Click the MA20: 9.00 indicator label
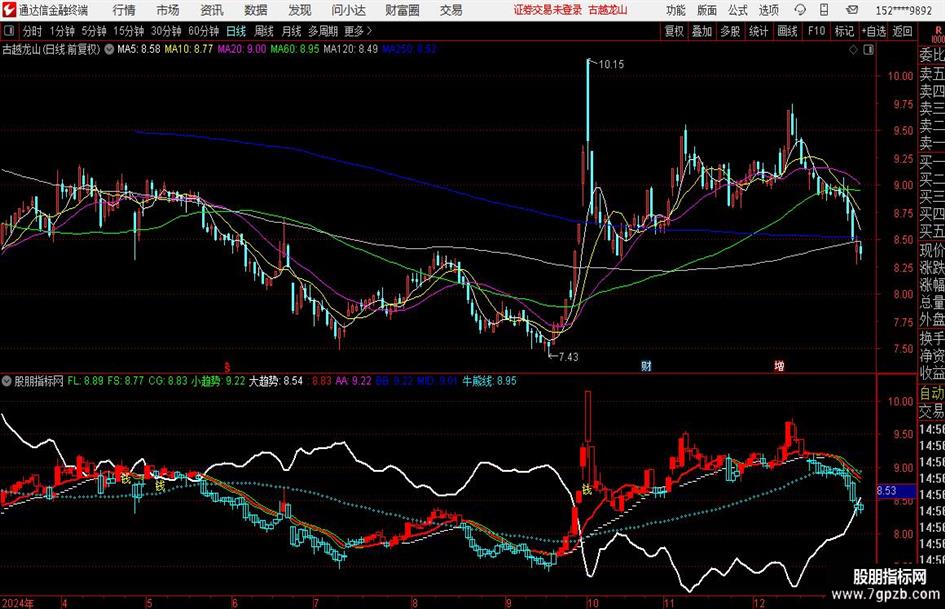Screen dimensions: 945x609 tap(242, 49)
